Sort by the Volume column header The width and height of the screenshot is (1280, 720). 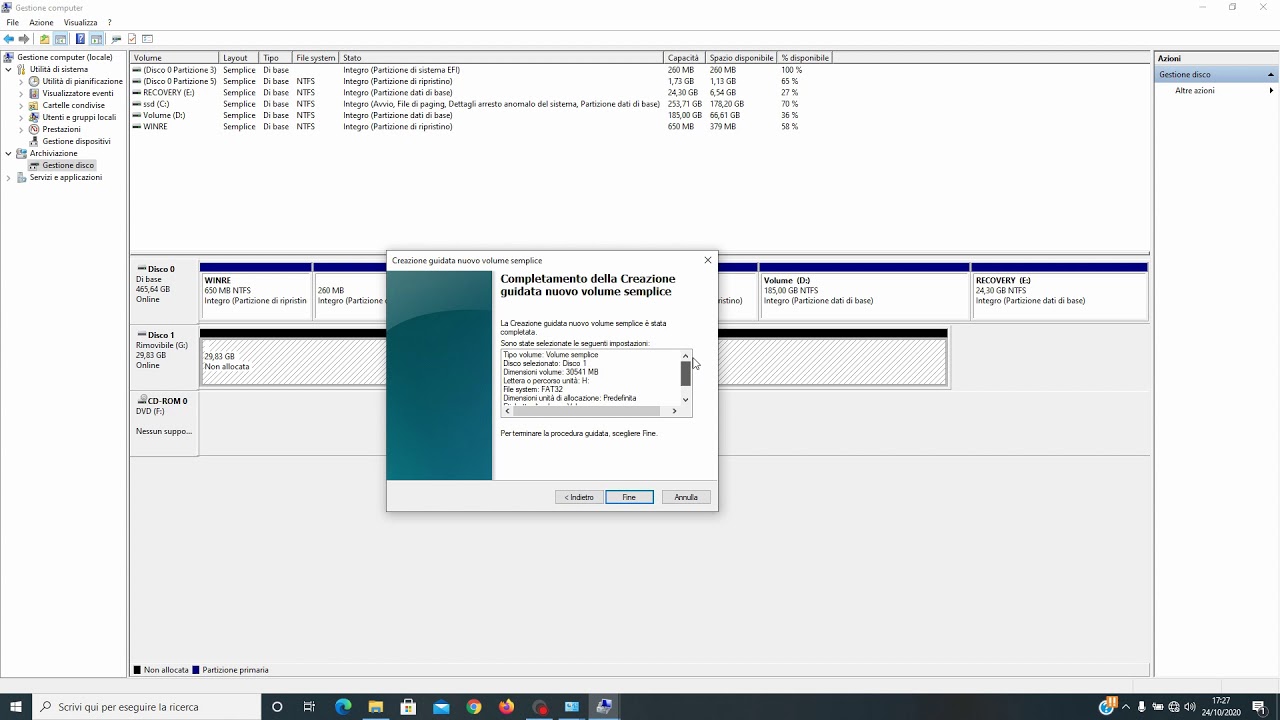tap(174, 58)
